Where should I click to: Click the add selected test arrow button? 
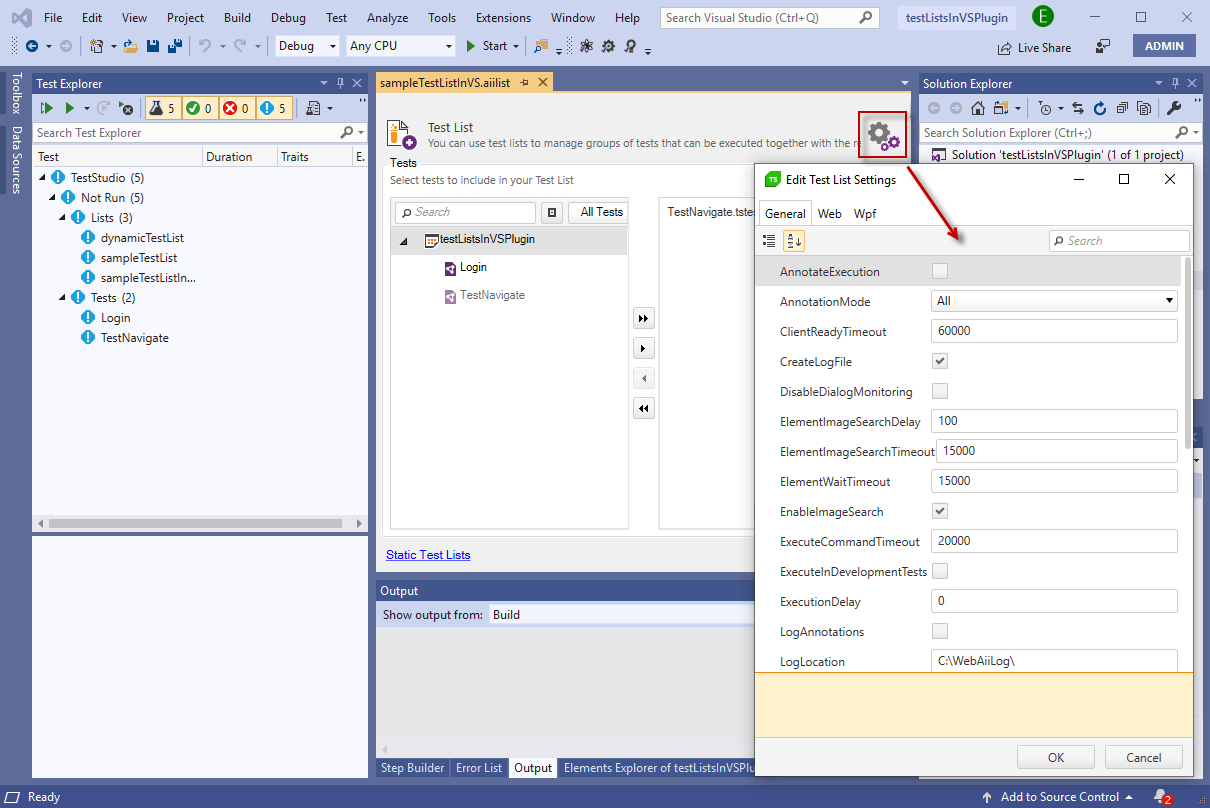click(644, 349)
